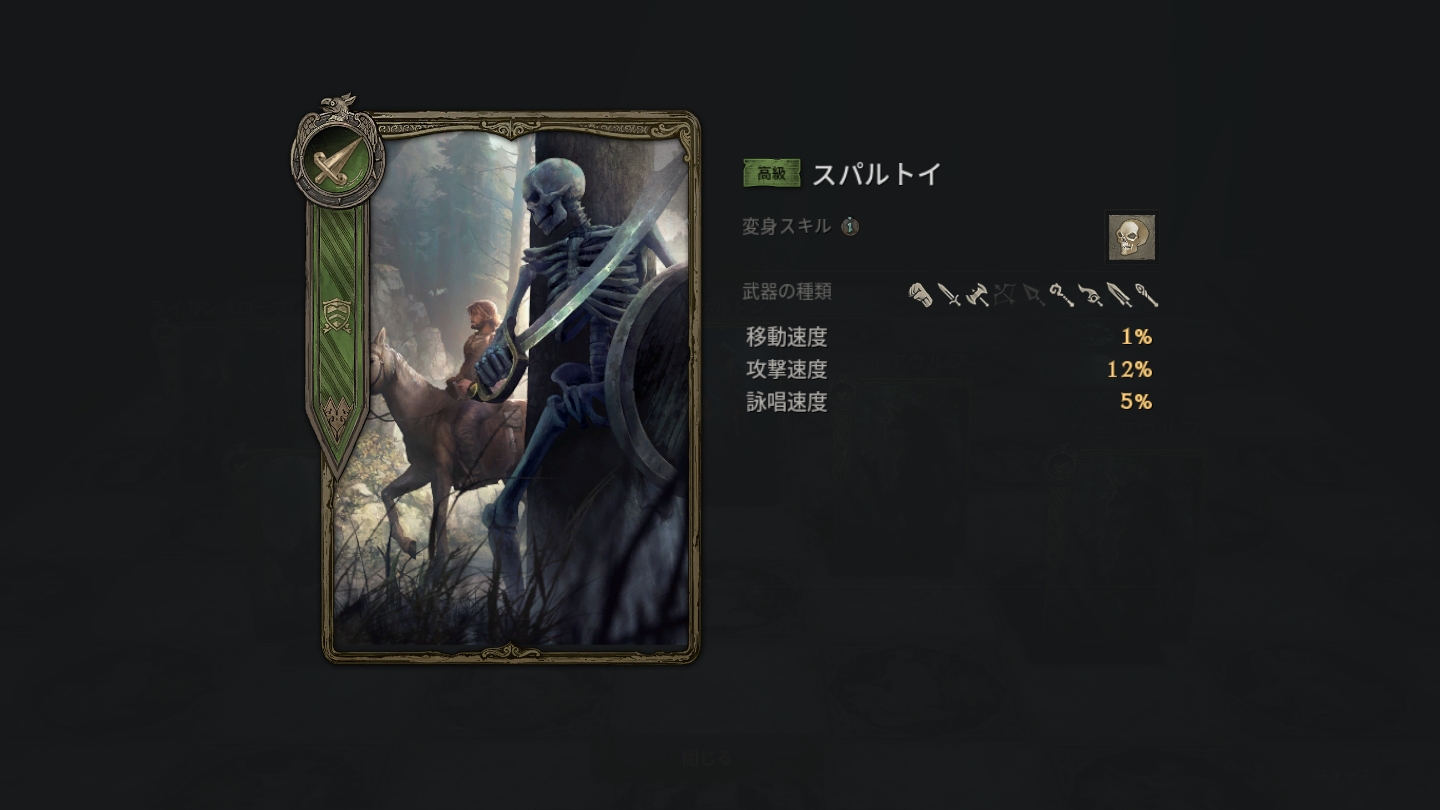Select the sword weapon type icon

(x=949, y=295)
